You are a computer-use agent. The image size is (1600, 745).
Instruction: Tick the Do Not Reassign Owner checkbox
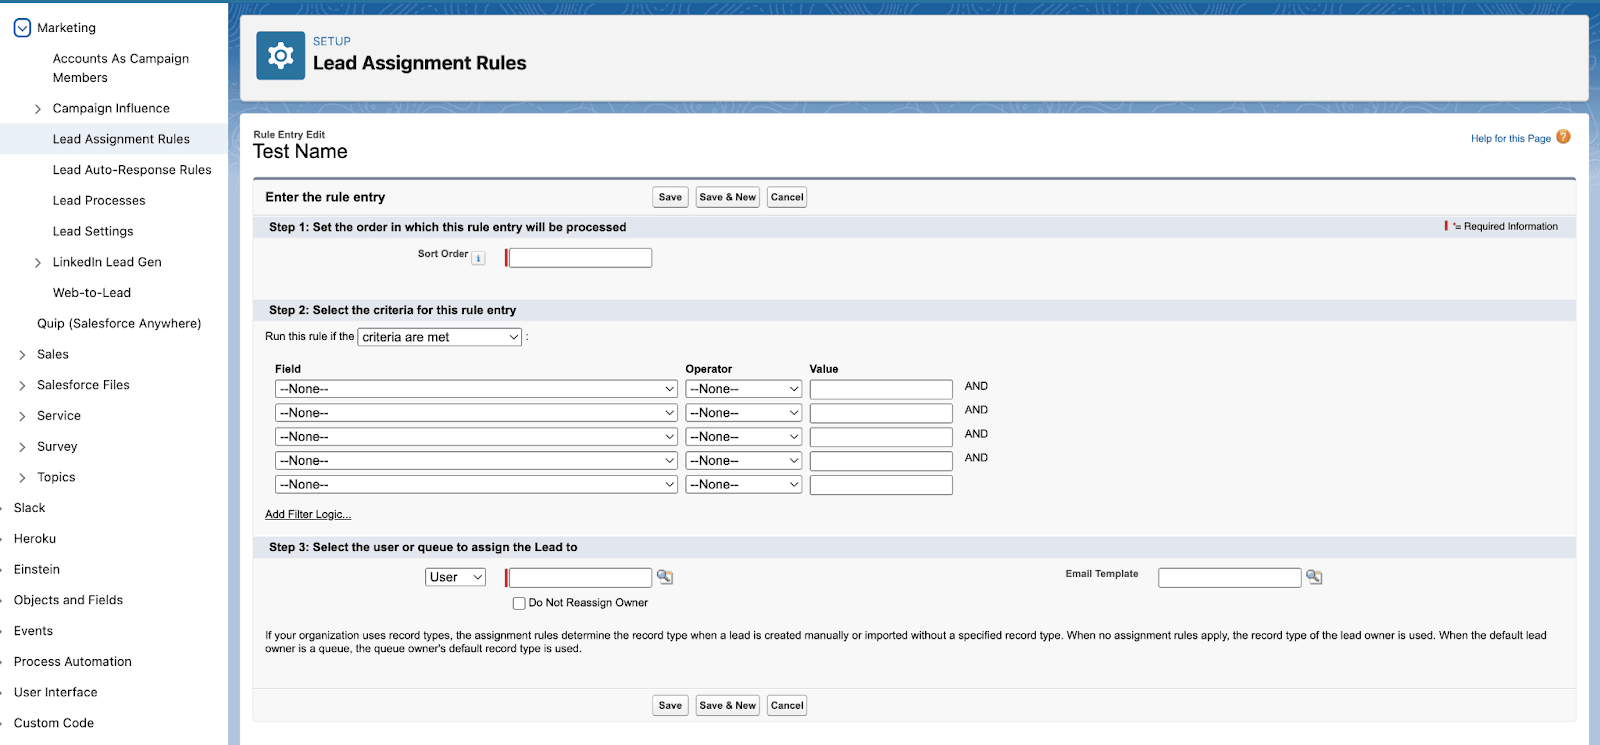[x=519, y=603]
